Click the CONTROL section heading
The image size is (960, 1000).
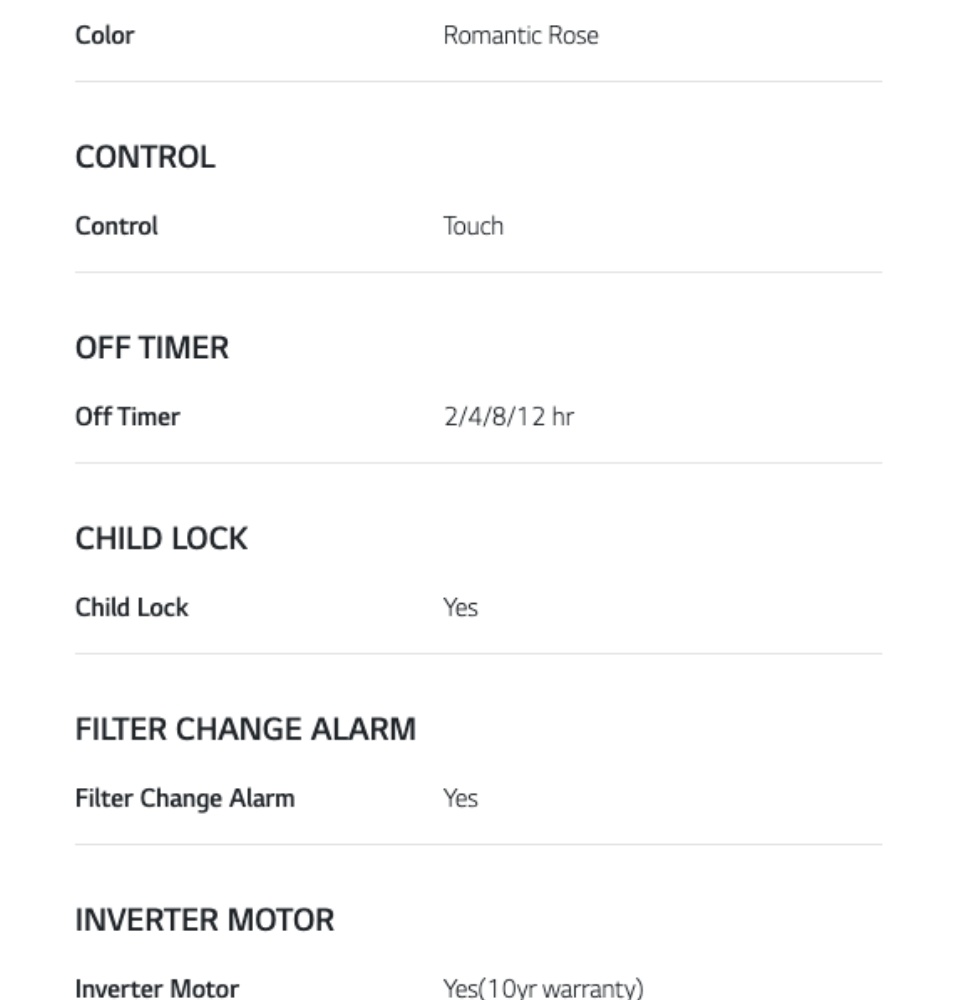coord(145,157)
